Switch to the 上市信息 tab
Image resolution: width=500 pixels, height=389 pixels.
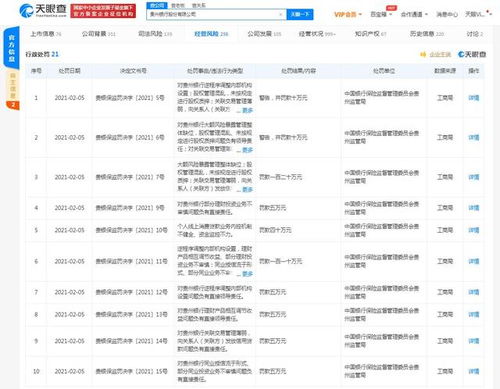click(46, 34)
